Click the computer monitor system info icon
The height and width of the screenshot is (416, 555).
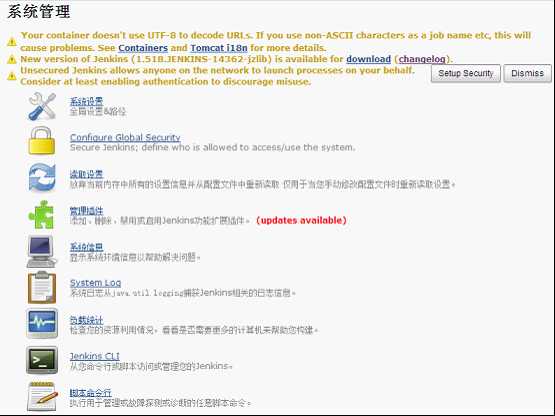click(41, 251)
